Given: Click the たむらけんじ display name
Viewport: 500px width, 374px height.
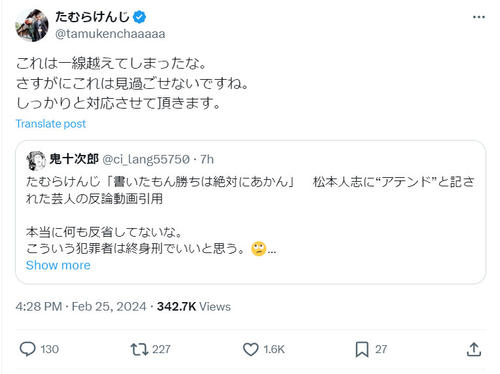Looking at the screenshot, I should pos(92,17).
